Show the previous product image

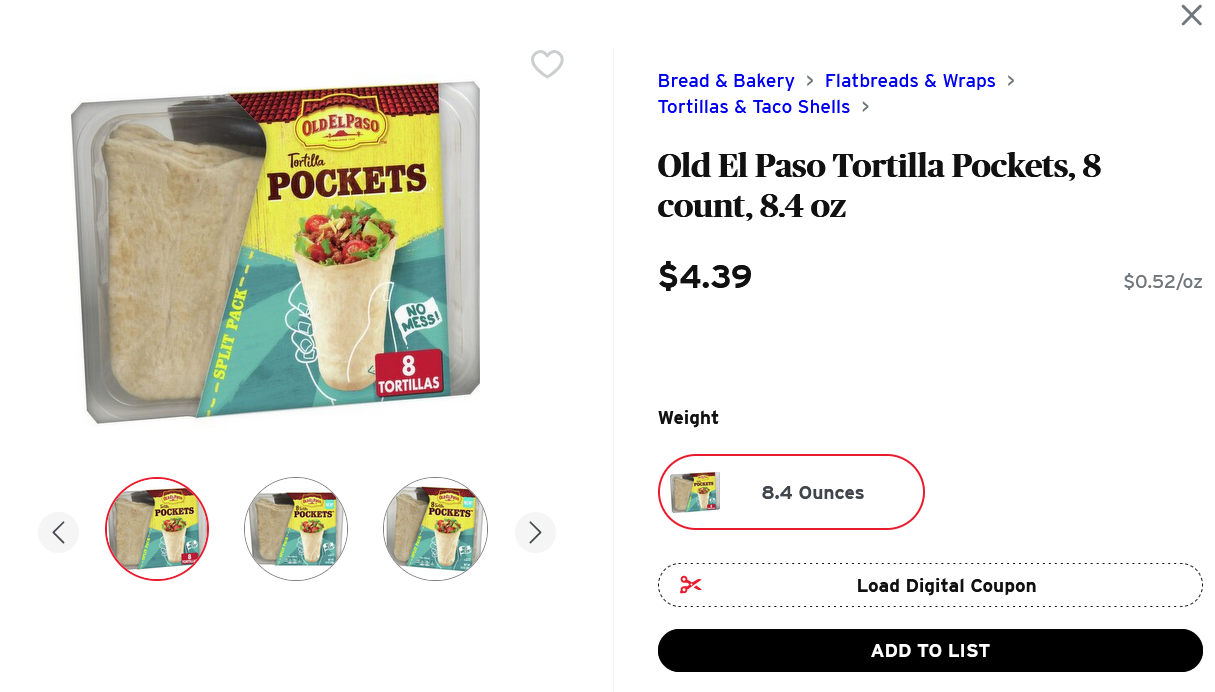click(58, 532)
